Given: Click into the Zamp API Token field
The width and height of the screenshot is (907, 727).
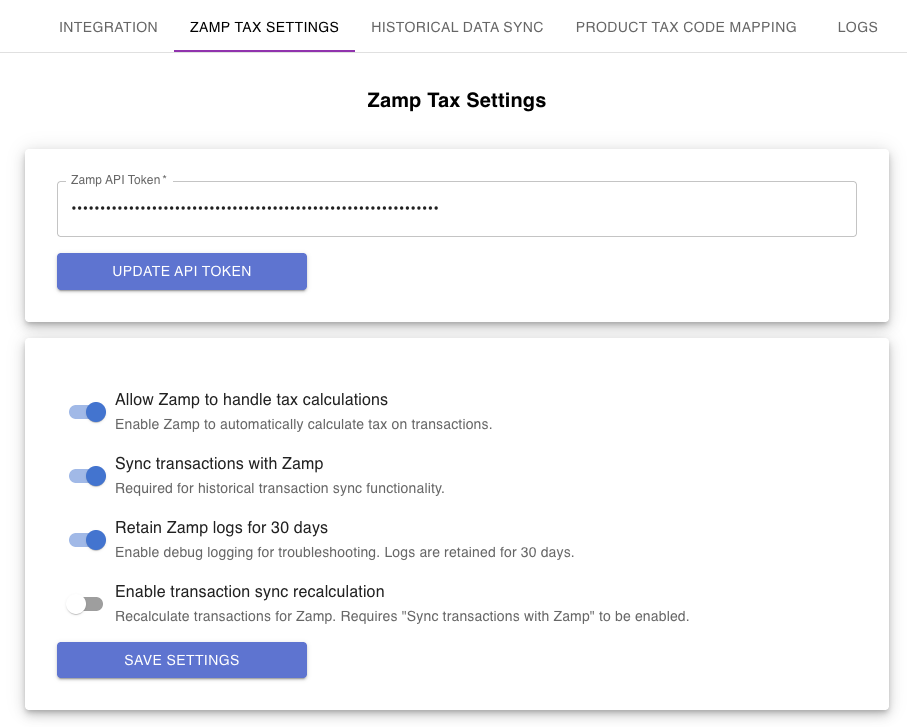Looking at the screenshot, I should (456, 209).
